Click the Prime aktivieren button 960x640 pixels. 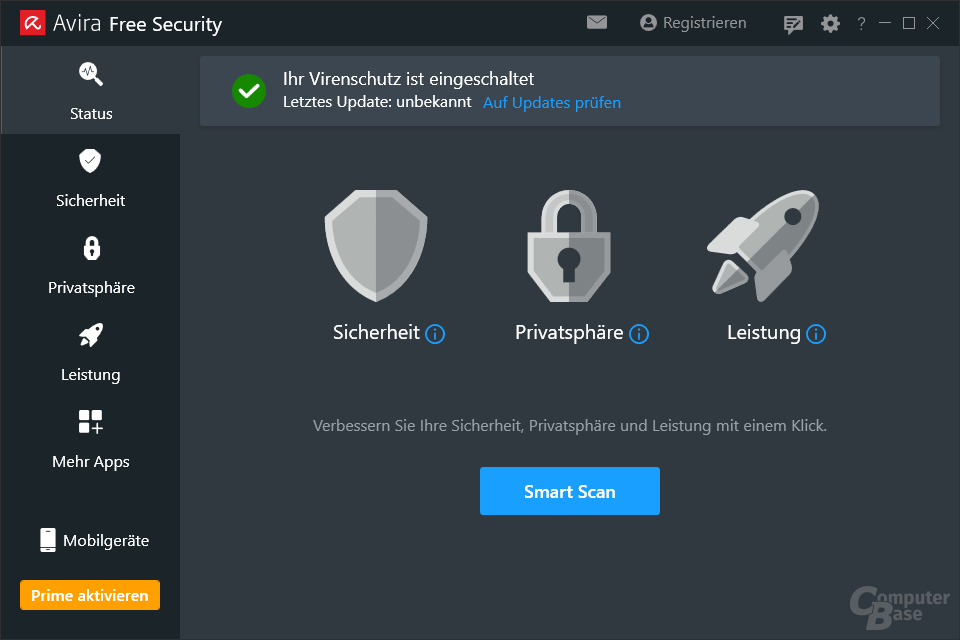pyautogui.click(x=90, y=595)
